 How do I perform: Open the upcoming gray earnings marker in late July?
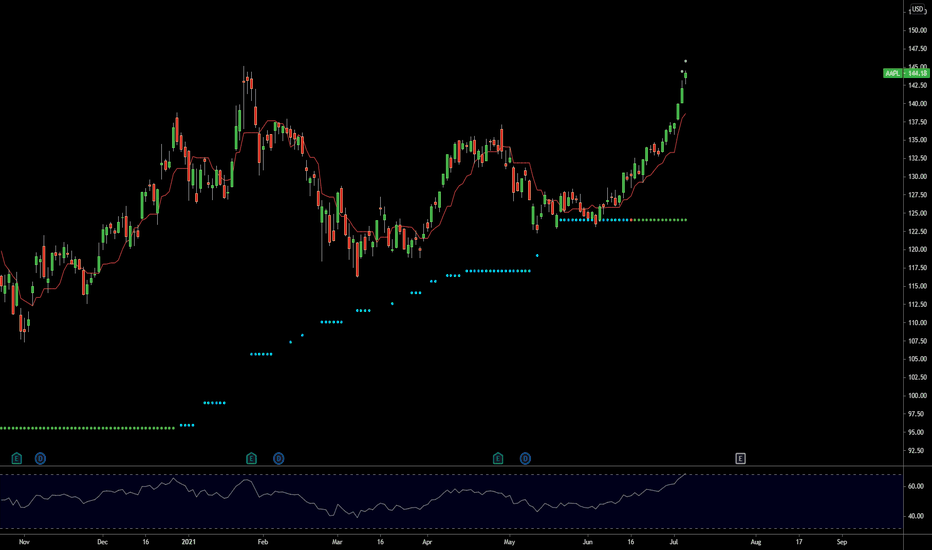[741, 458]
